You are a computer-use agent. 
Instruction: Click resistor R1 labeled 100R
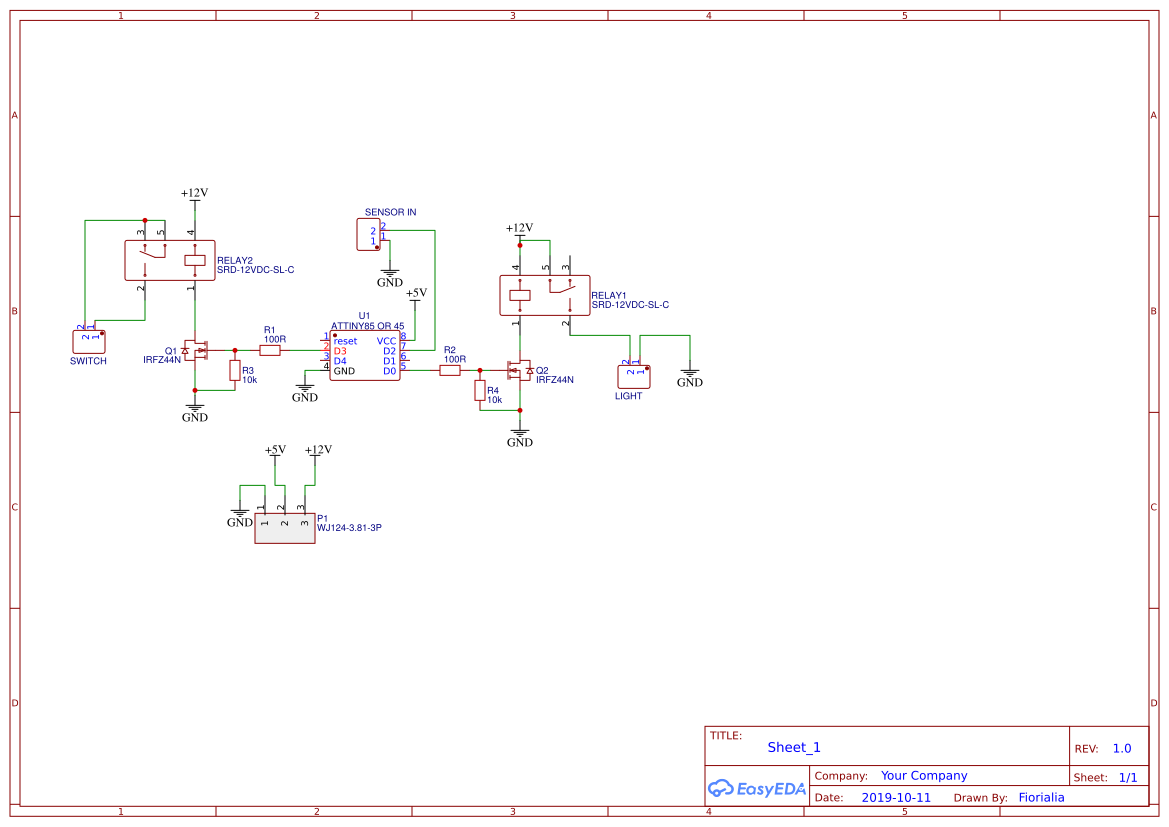(x=271, y=348)
